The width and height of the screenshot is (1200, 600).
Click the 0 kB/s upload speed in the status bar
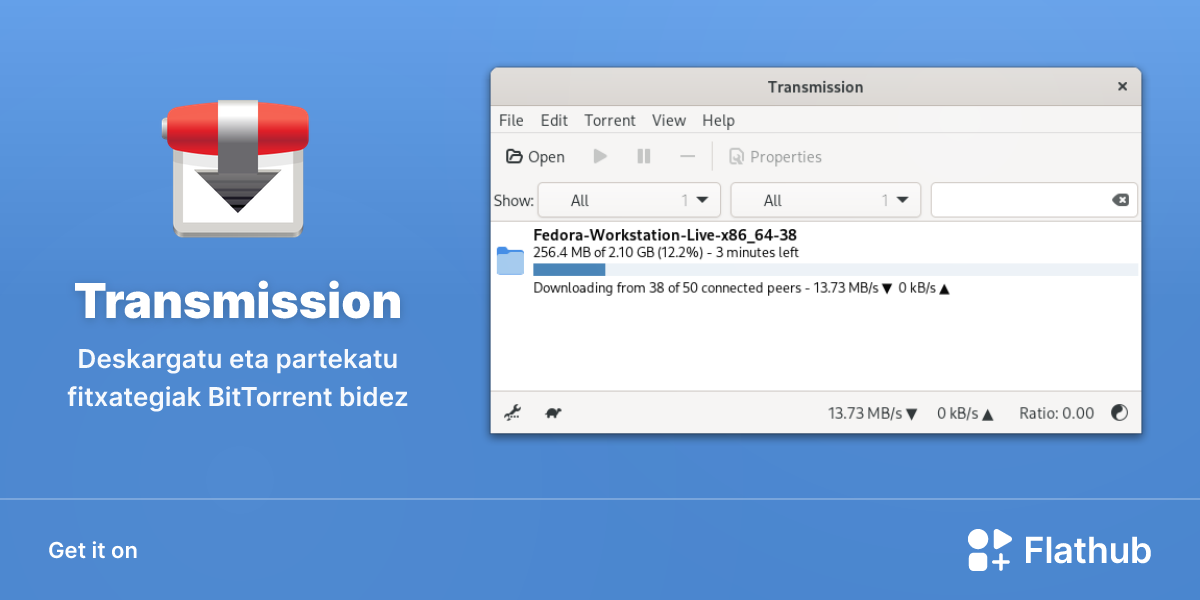click(965, 413)
